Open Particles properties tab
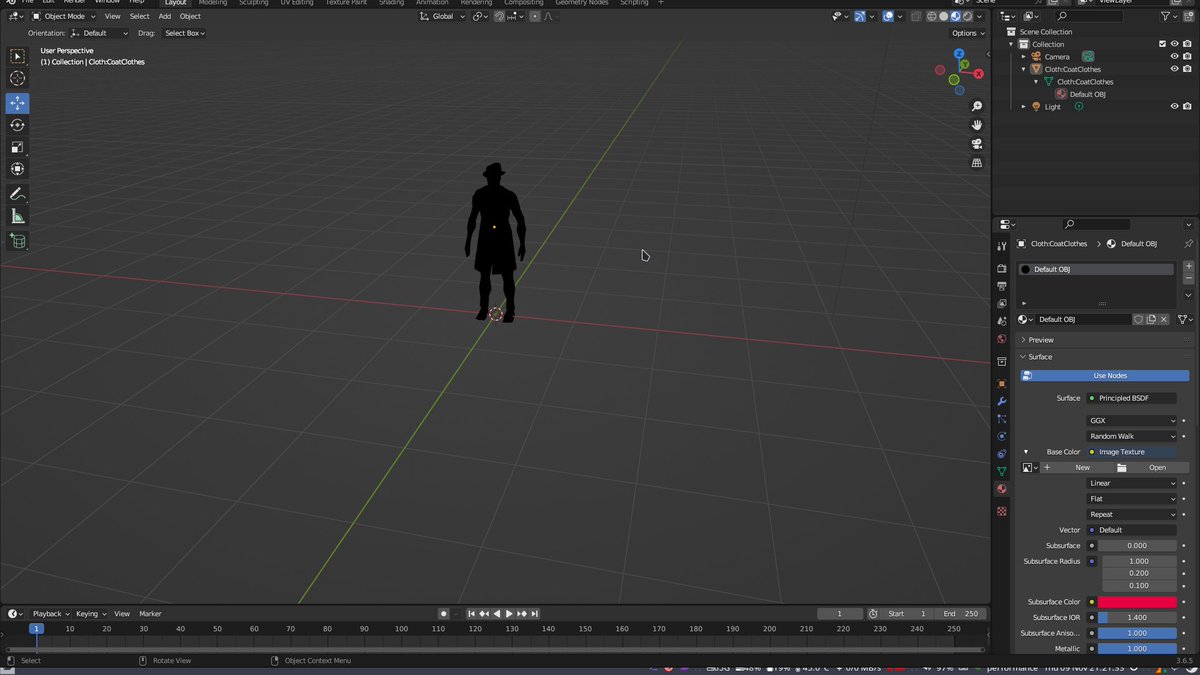The height and width of the screenshot is (675, 1200). tap(1001, 419)
